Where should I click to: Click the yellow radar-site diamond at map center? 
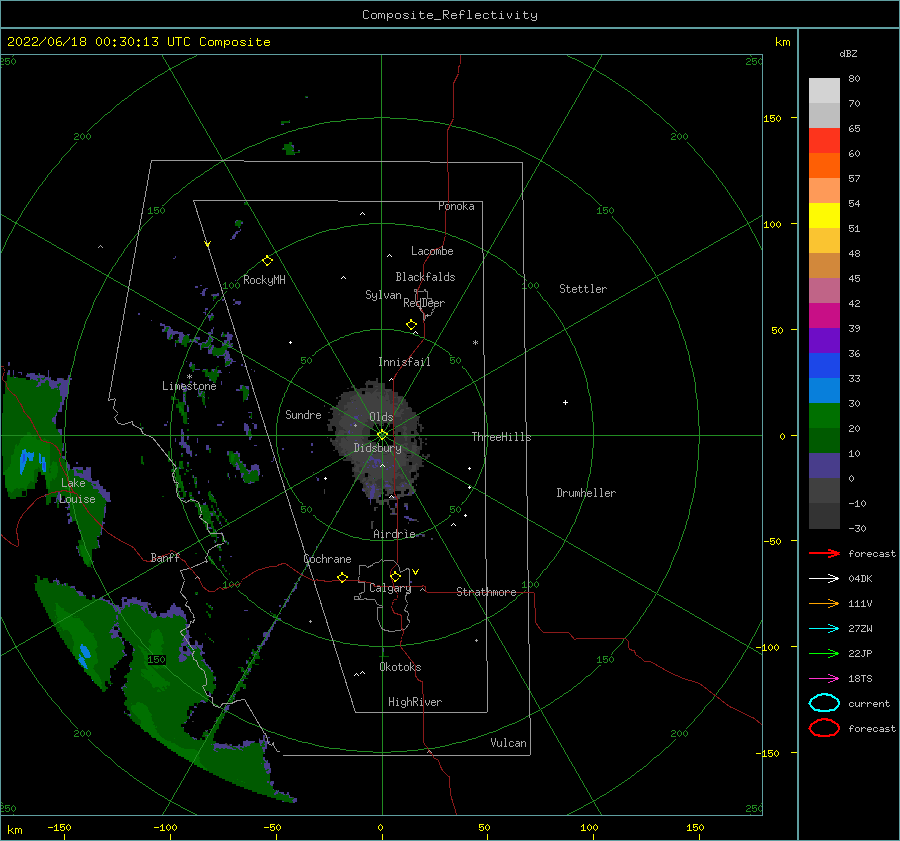tap(382, 435)
